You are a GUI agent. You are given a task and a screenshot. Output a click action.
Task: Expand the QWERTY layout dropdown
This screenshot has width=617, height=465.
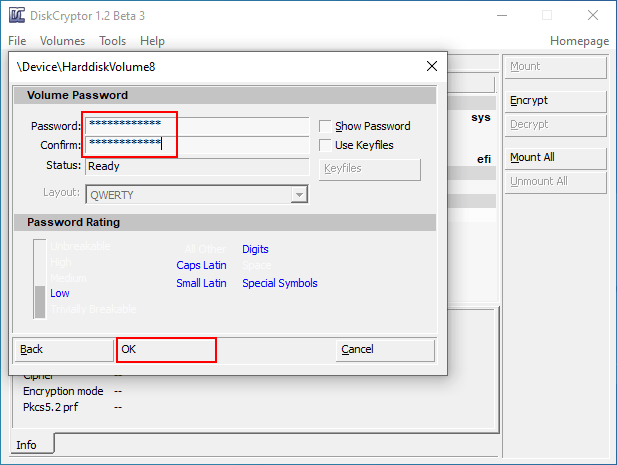pyautogui.click(x=299, y=195)
